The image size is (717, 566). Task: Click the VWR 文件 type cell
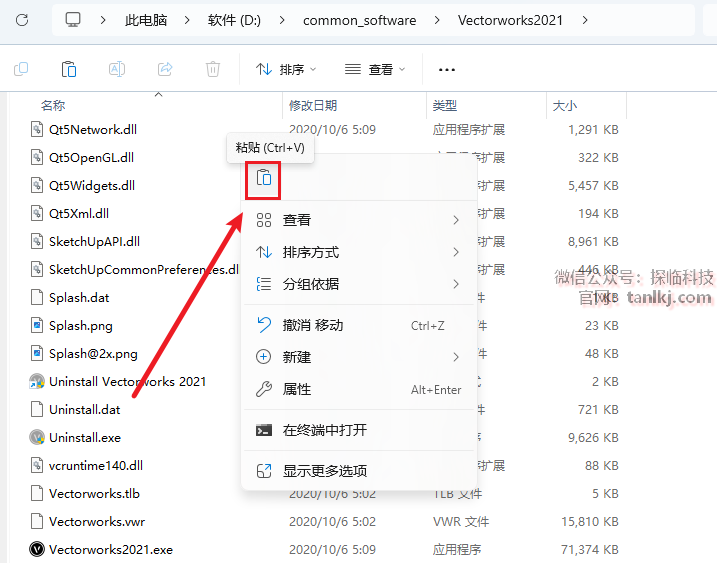pyautogui.click(x=461, y=522)
